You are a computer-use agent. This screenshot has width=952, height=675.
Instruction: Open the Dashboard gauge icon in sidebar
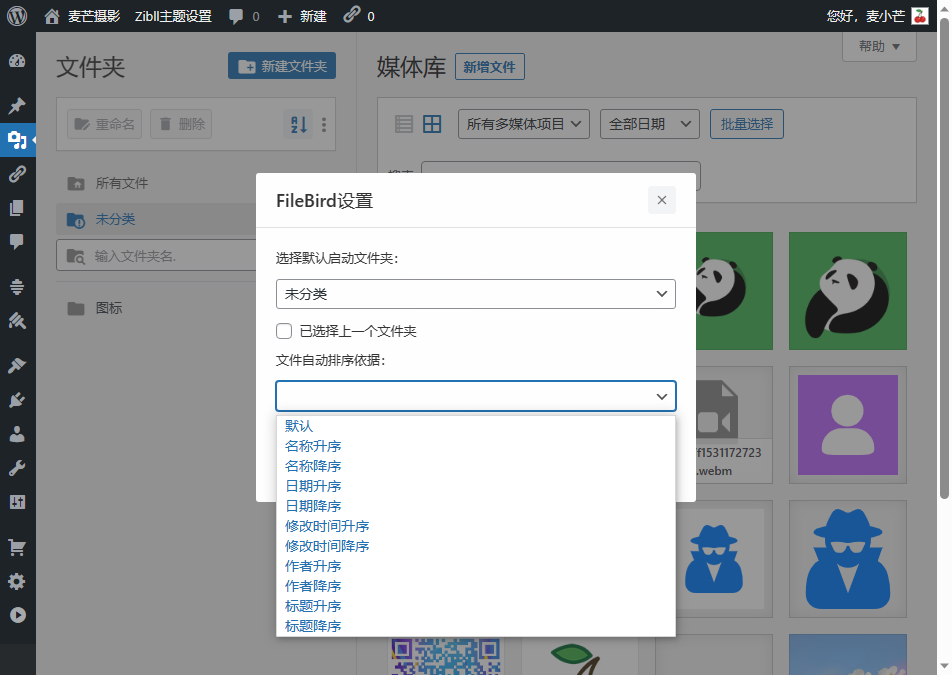[x=17, y=61]
